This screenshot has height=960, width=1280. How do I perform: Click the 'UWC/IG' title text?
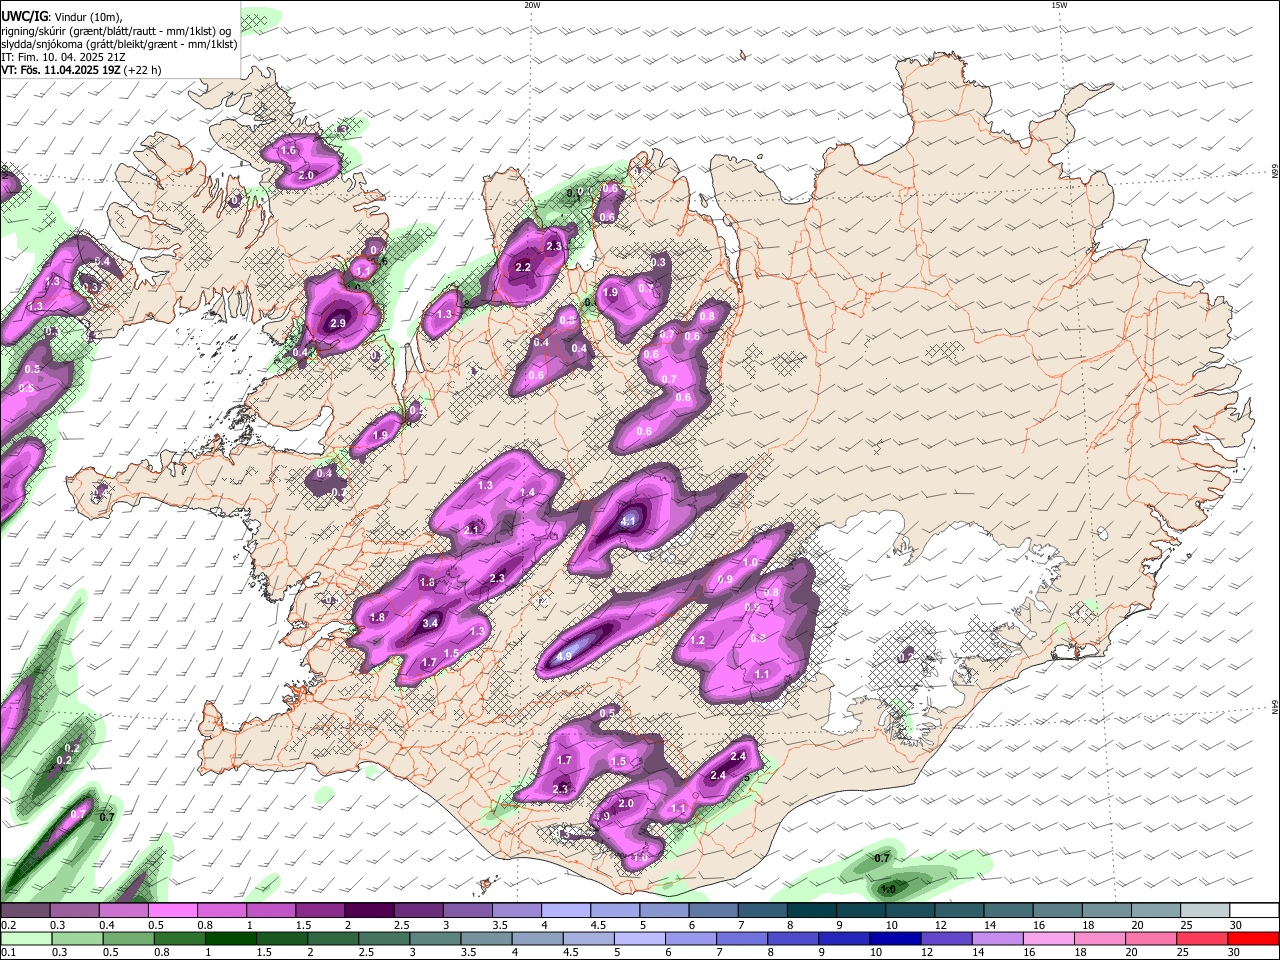24,17
